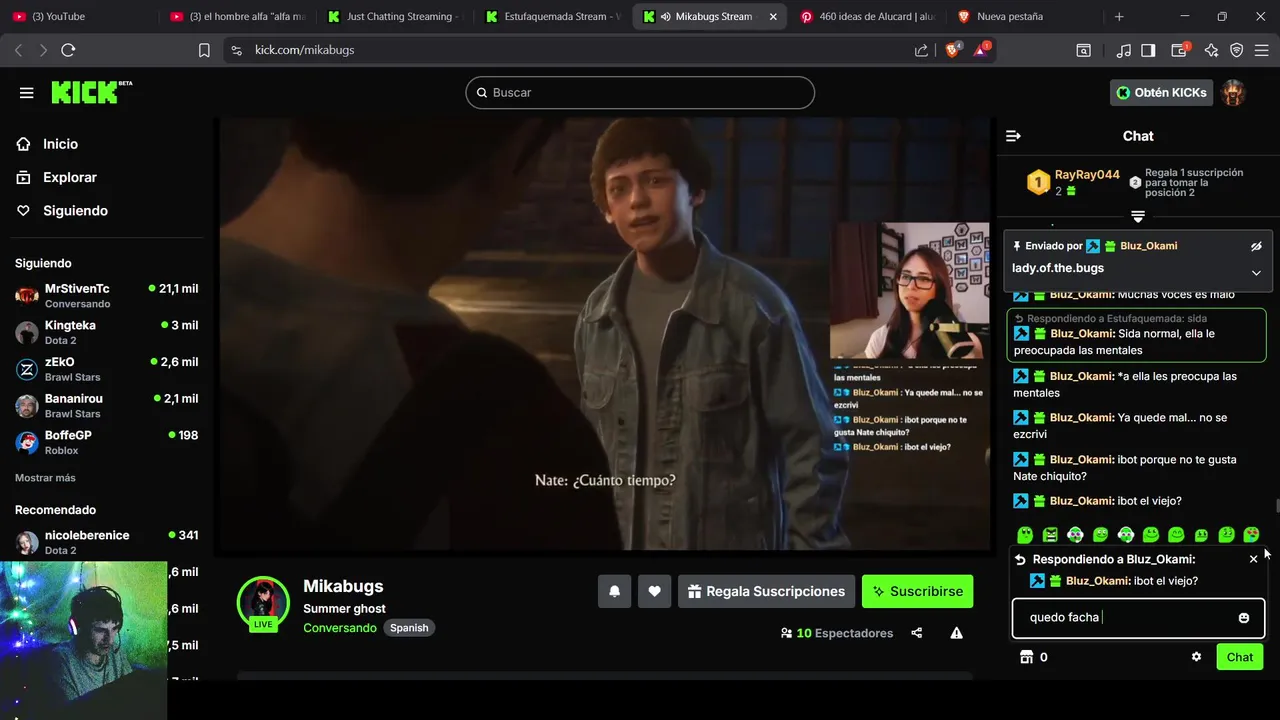The width and height of the screenshot is (1280, 720).
Task: Reload the page
Action: pos(68,50)
